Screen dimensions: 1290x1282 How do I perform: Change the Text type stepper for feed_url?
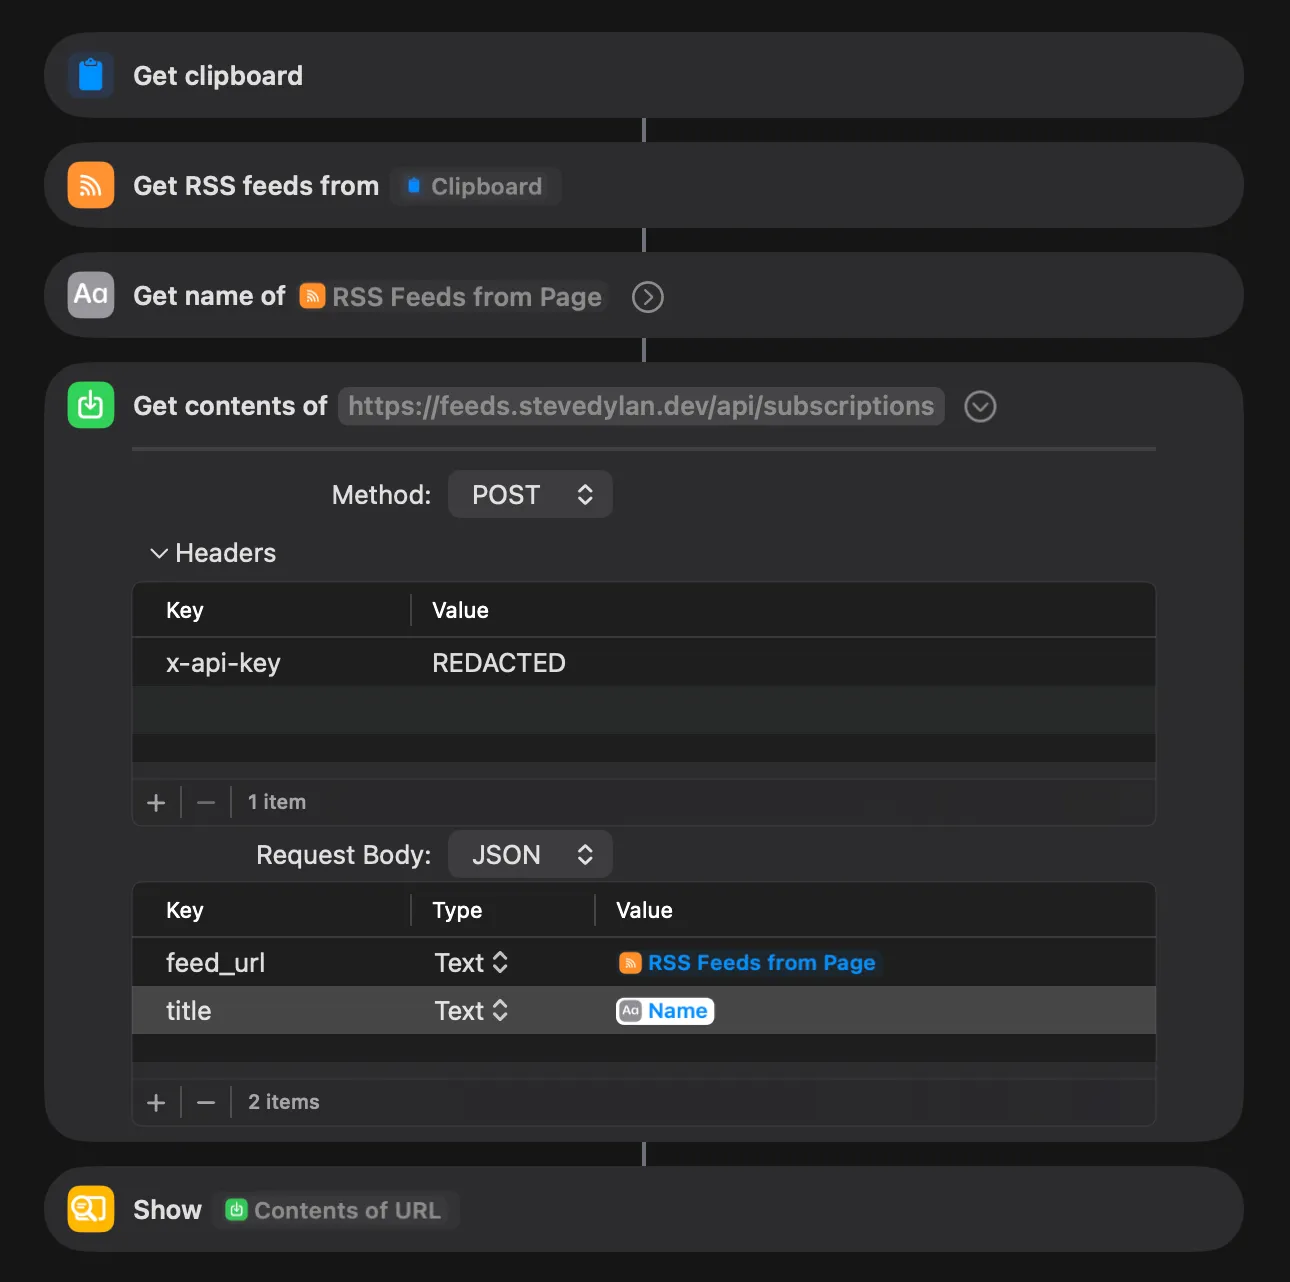point(472,963)
